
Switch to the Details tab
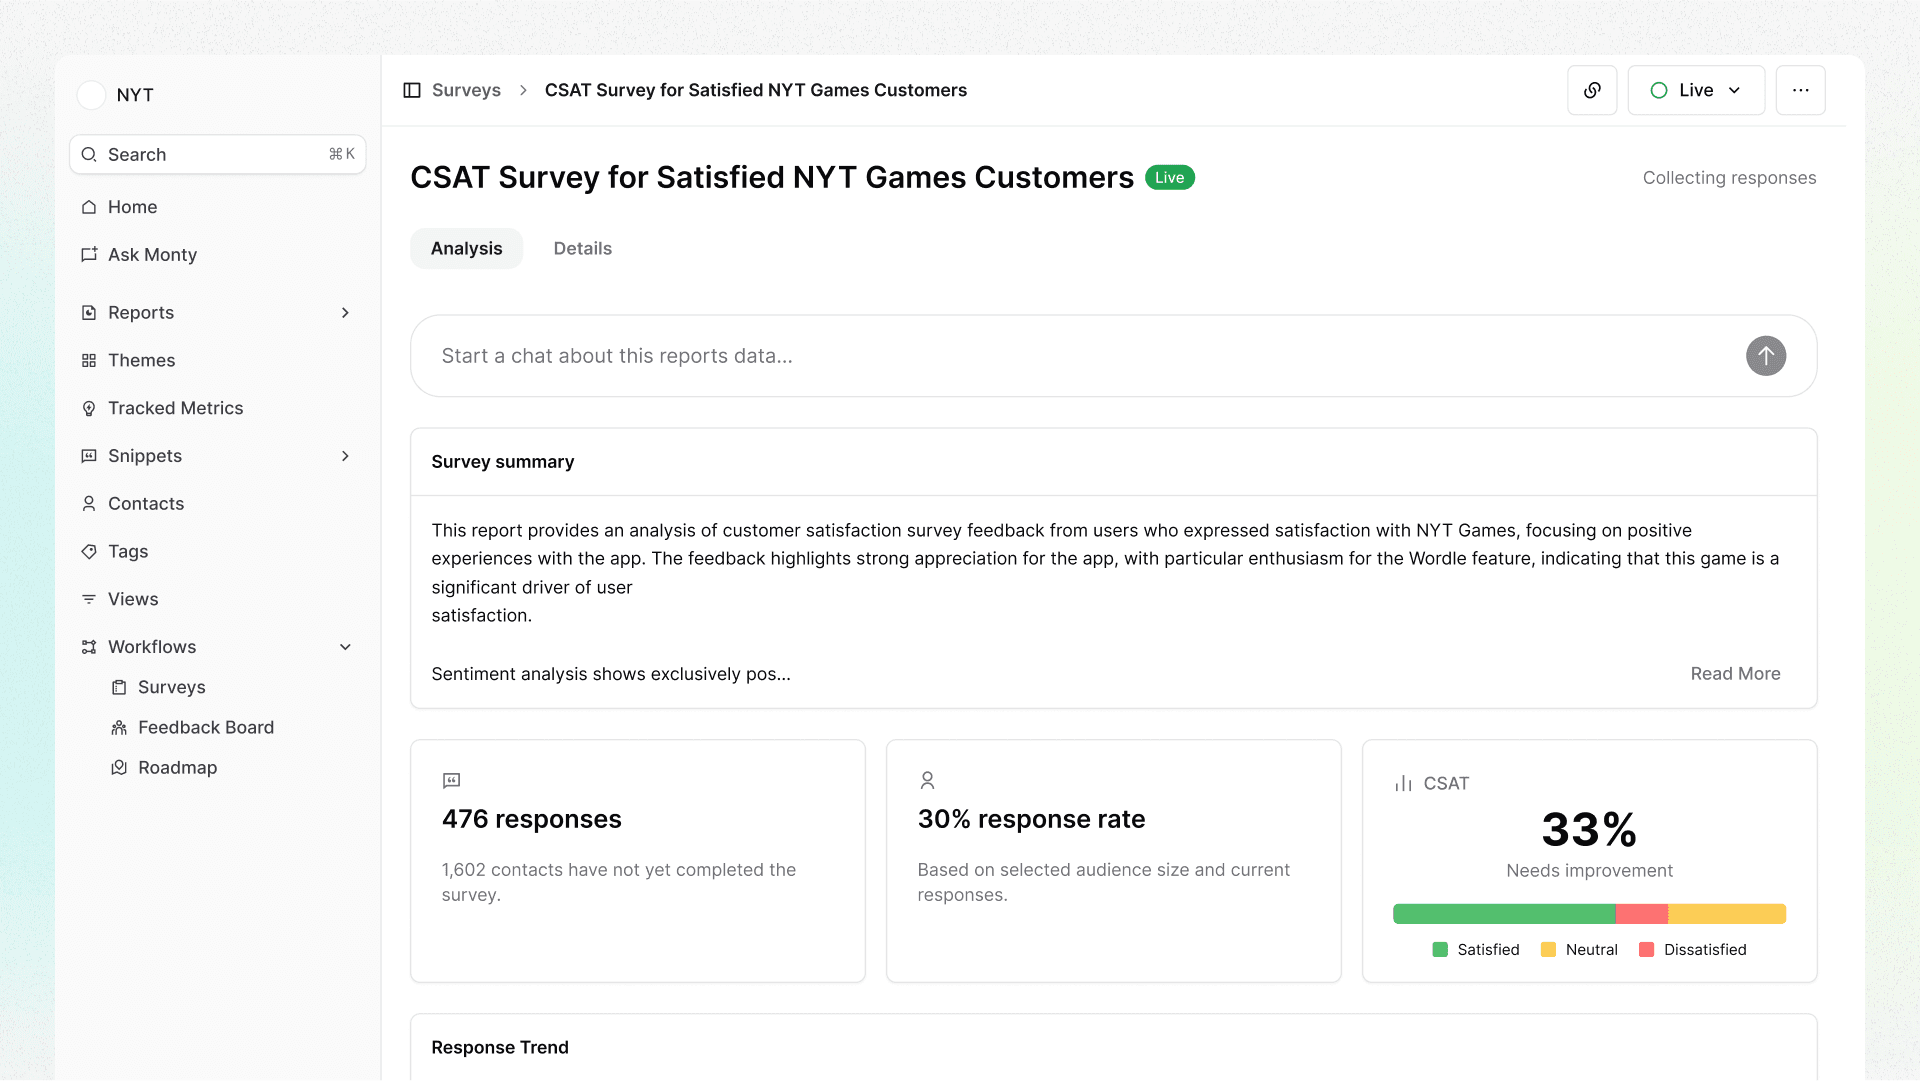point(582,248)
